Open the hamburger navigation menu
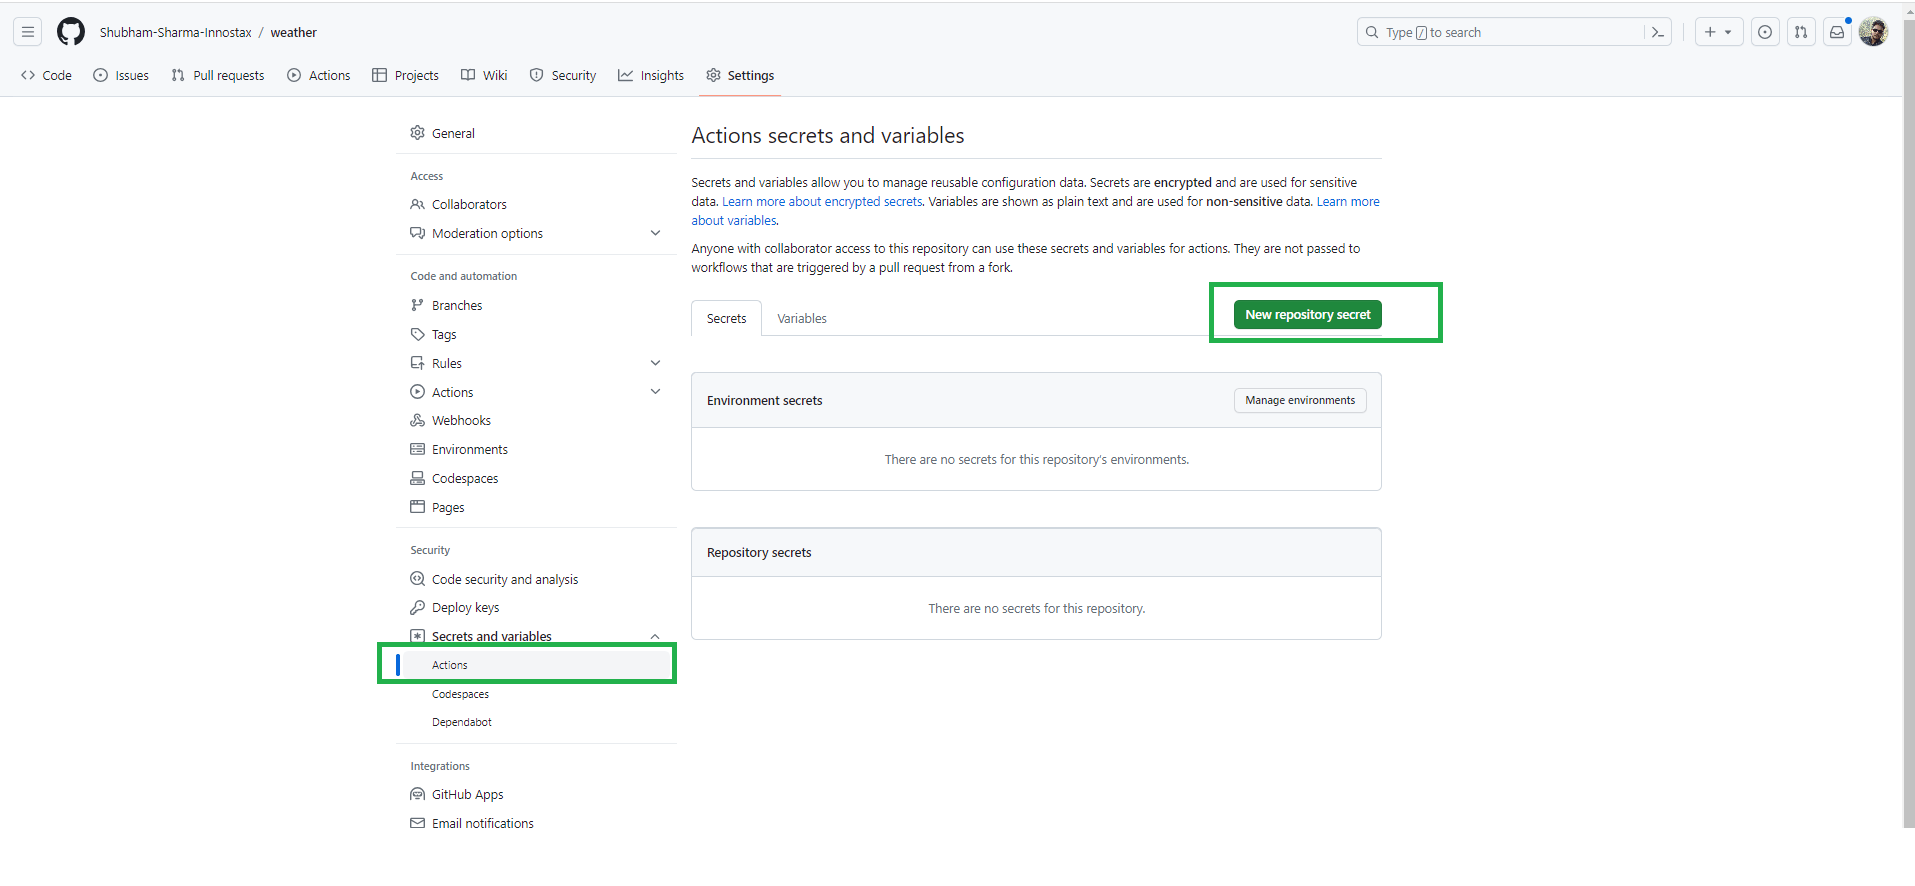The height and width of the screenshot is (886, 1915). point(28,32)
